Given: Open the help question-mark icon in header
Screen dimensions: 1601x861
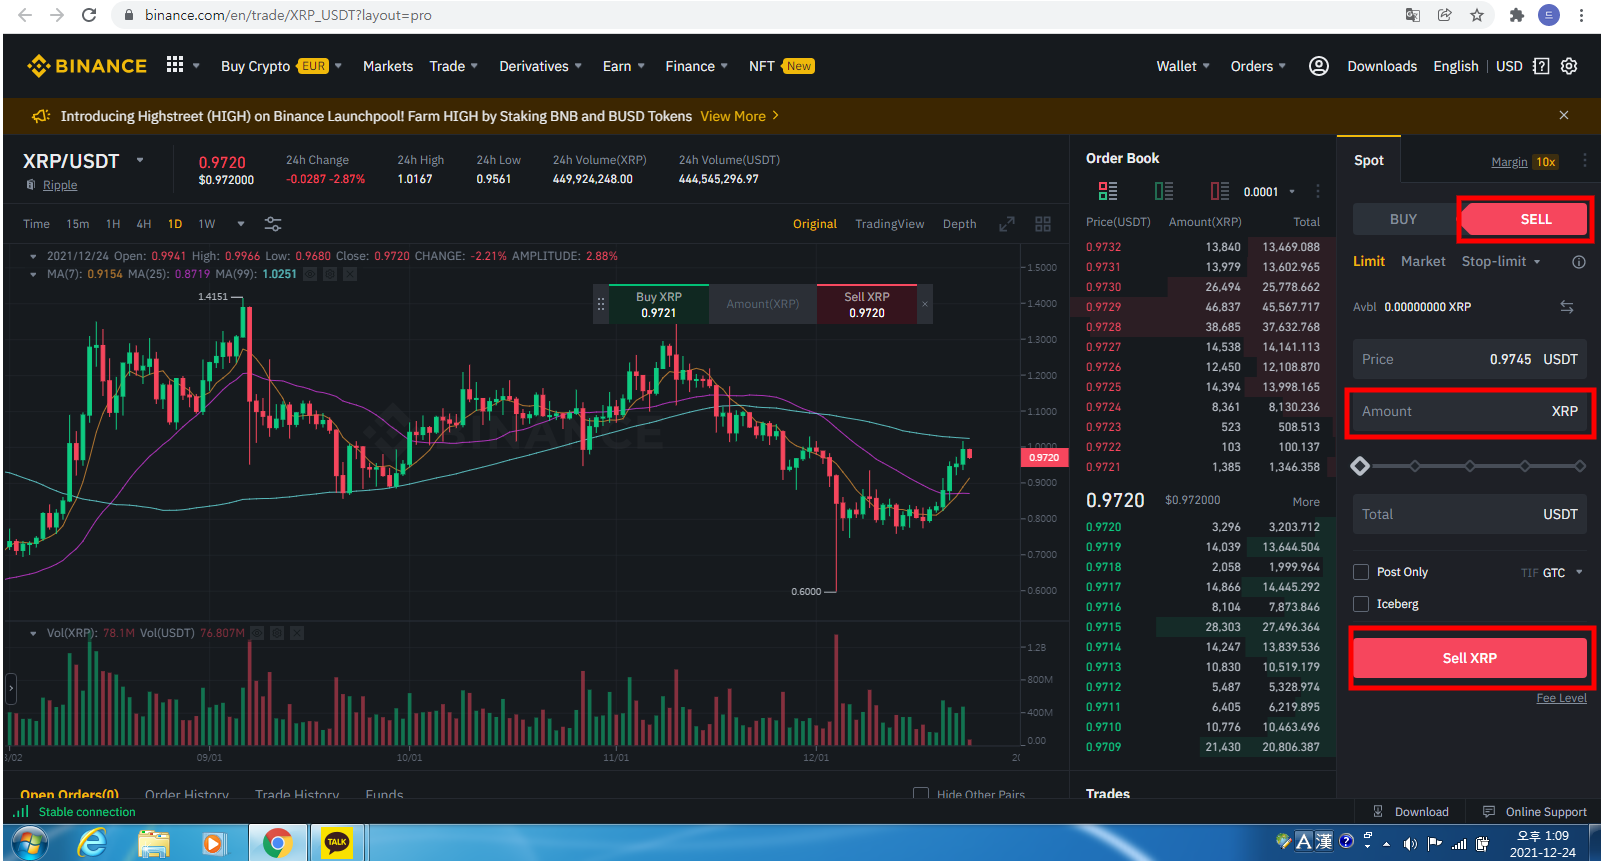Looking at the screenshot, I should 1541,66.
